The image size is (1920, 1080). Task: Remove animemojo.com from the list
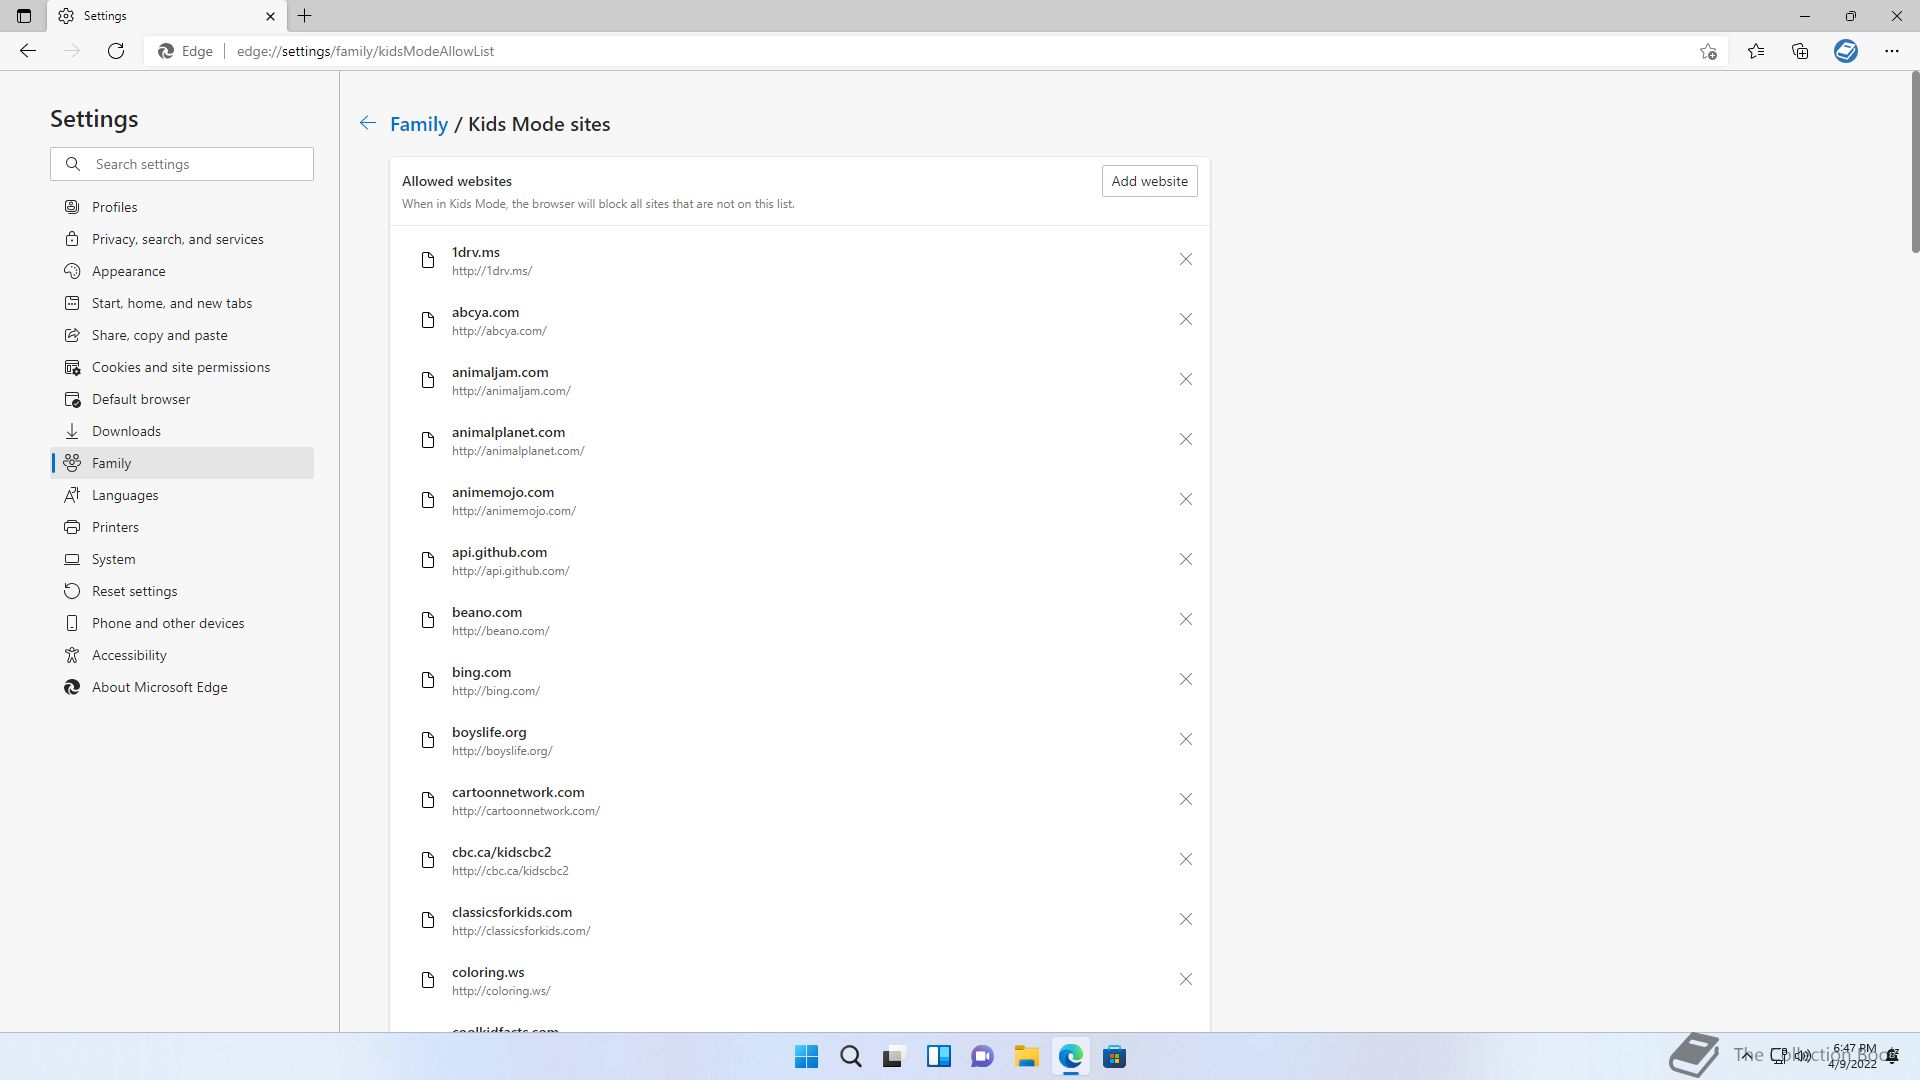click(1185, 500)
